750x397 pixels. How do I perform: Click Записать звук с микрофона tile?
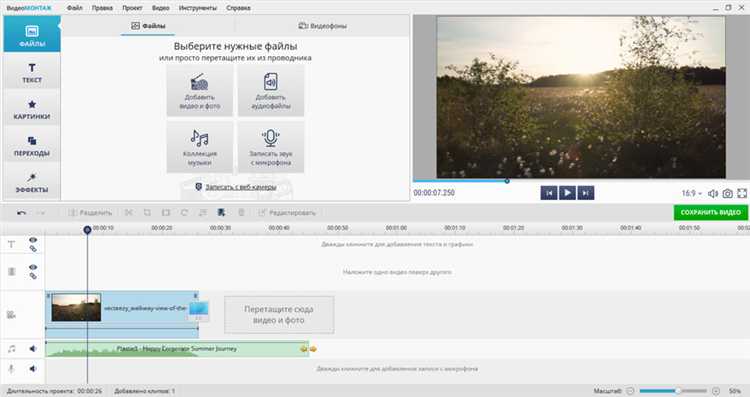[271, 146]
